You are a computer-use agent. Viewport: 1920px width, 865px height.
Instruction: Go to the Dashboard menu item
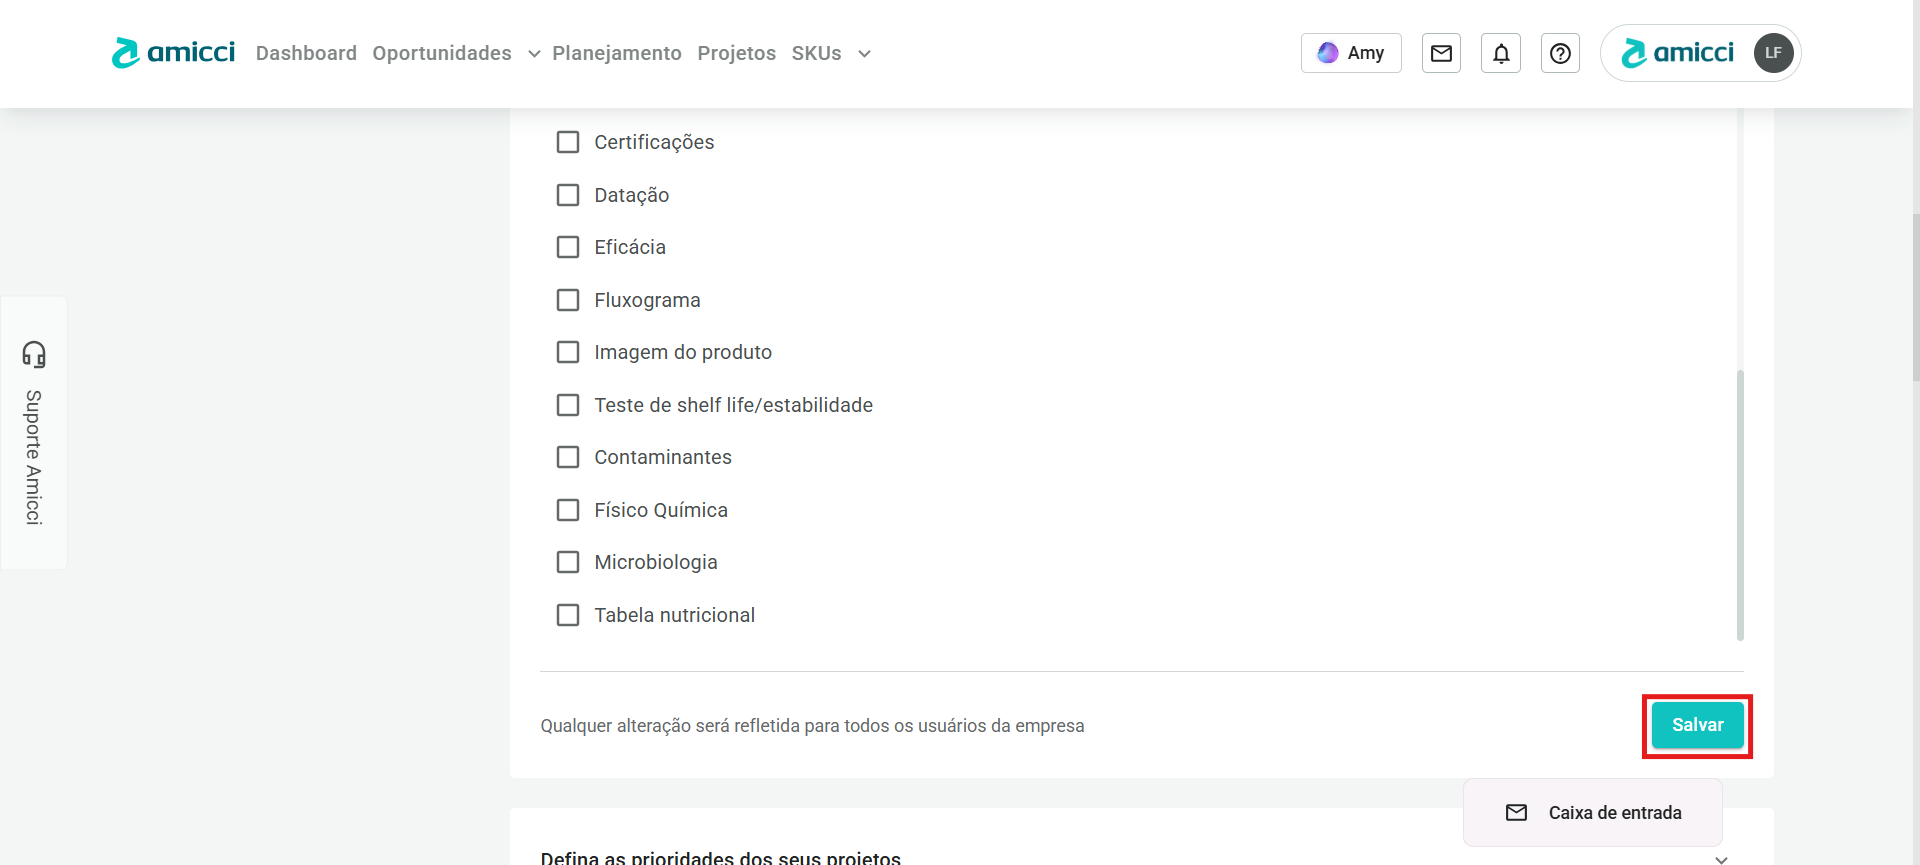pyautogui.click(x=306, y=53)
